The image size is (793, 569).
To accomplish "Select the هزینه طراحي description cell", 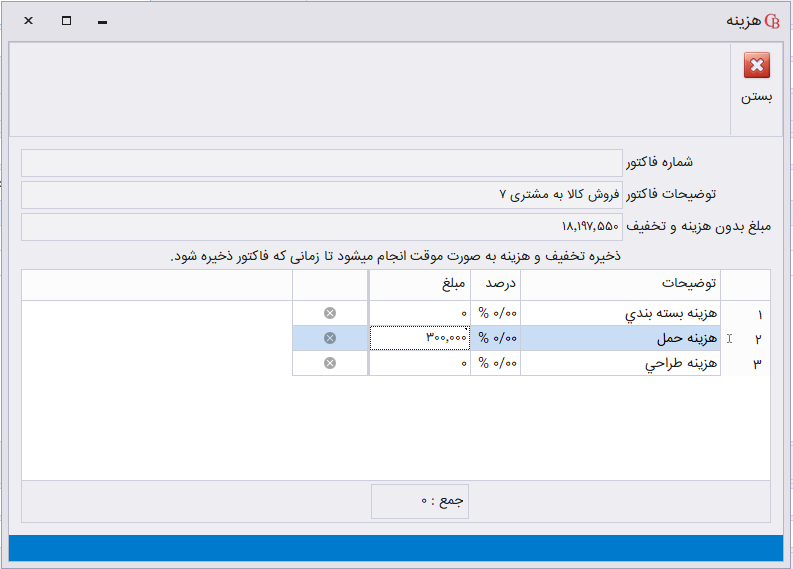I will (x=621, y=363).
